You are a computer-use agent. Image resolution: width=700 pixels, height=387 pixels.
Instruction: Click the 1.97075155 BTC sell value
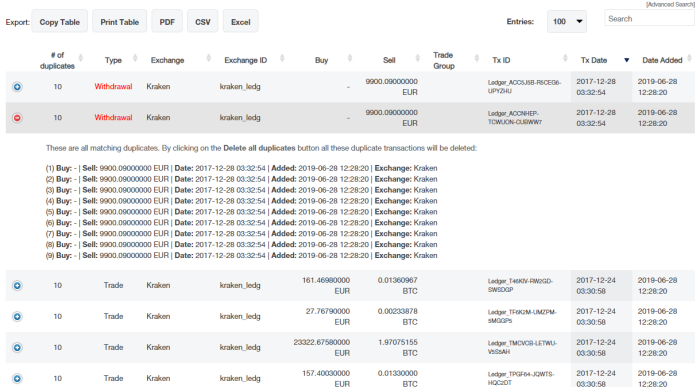click(x=397, y=348)
